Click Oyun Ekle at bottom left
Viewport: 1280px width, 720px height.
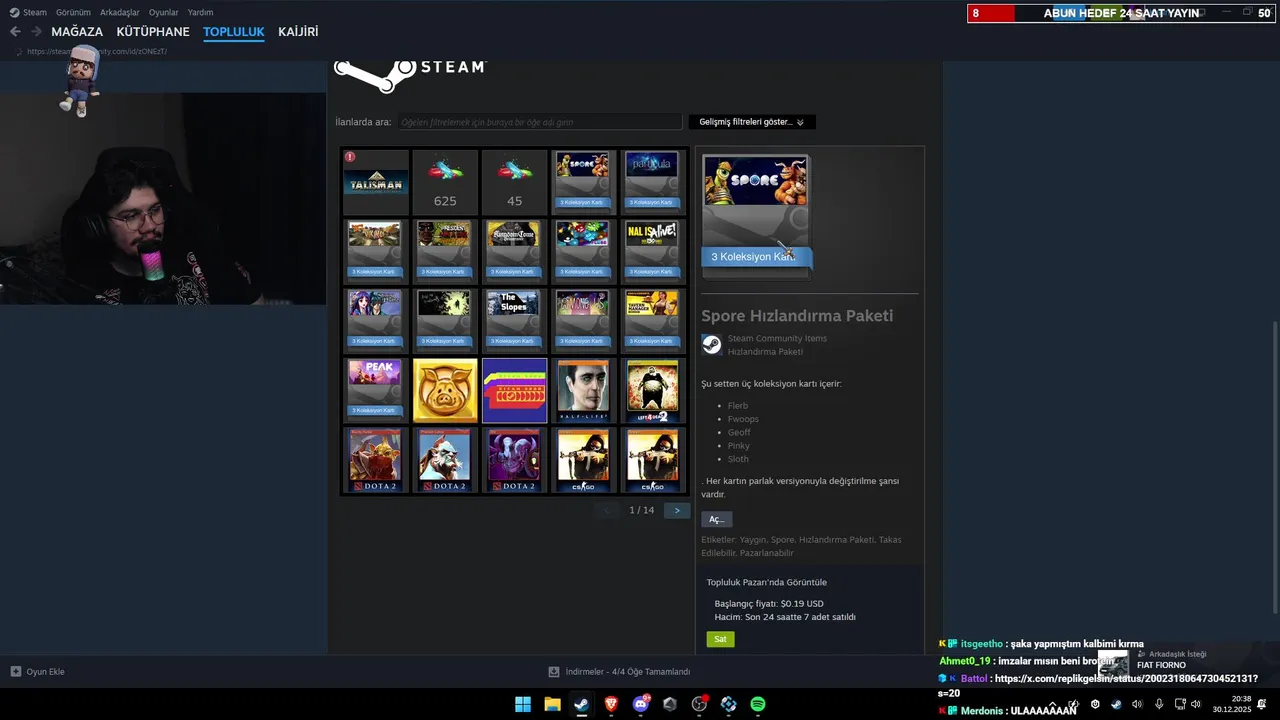point(37,672)
